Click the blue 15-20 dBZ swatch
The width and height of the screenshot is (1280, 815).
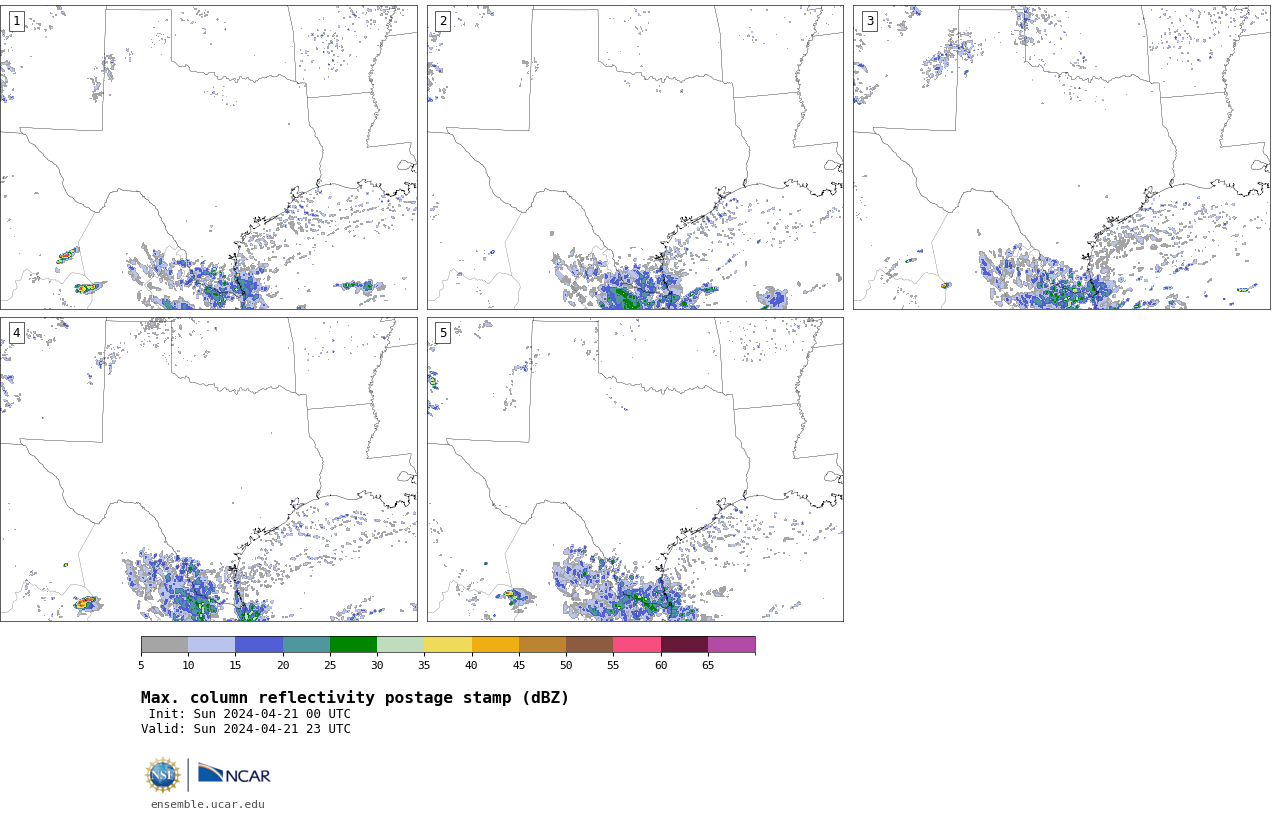(259, 645)
